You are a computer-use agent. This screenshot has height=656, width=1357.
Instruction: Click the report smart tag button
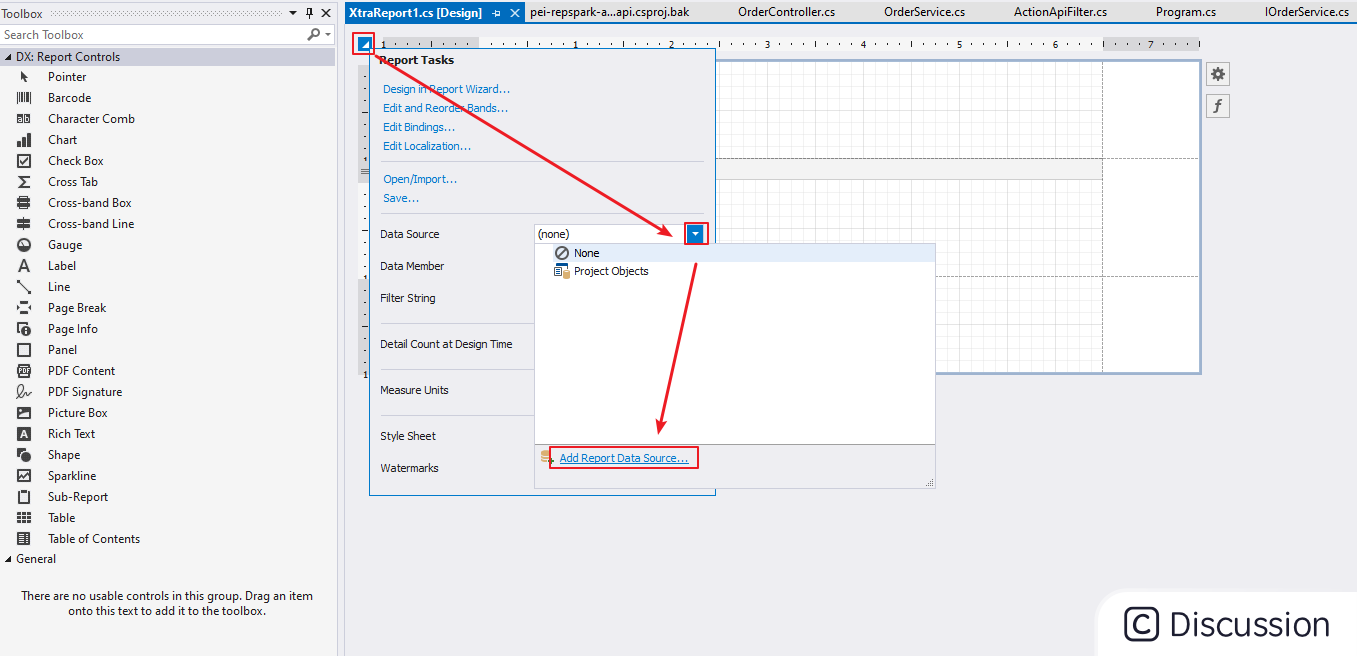pyautogui.click(x=364, y=44)
